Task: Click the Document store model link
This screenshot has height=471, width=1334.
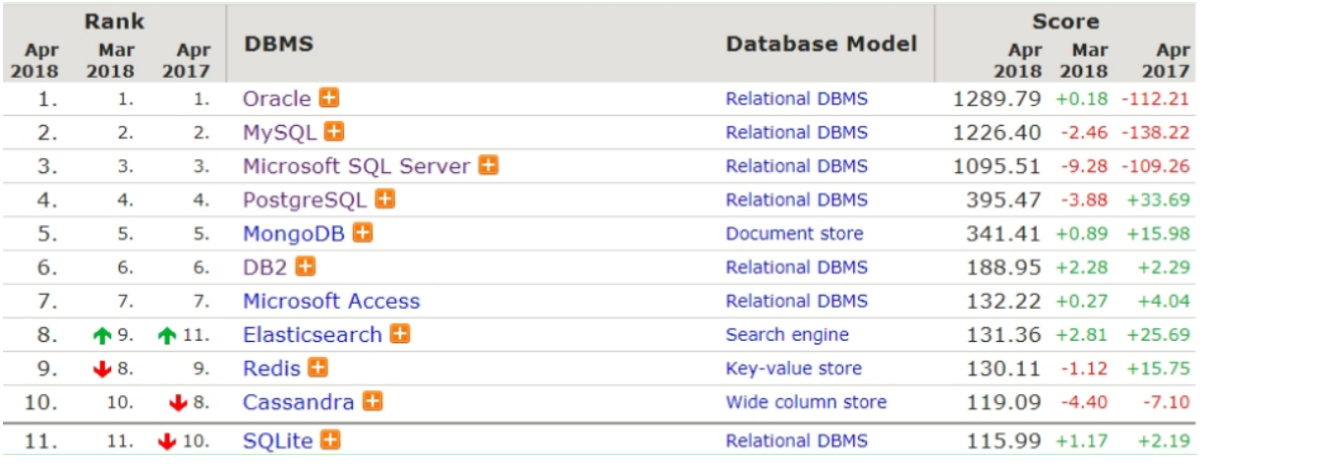Action: pos(794,233)
